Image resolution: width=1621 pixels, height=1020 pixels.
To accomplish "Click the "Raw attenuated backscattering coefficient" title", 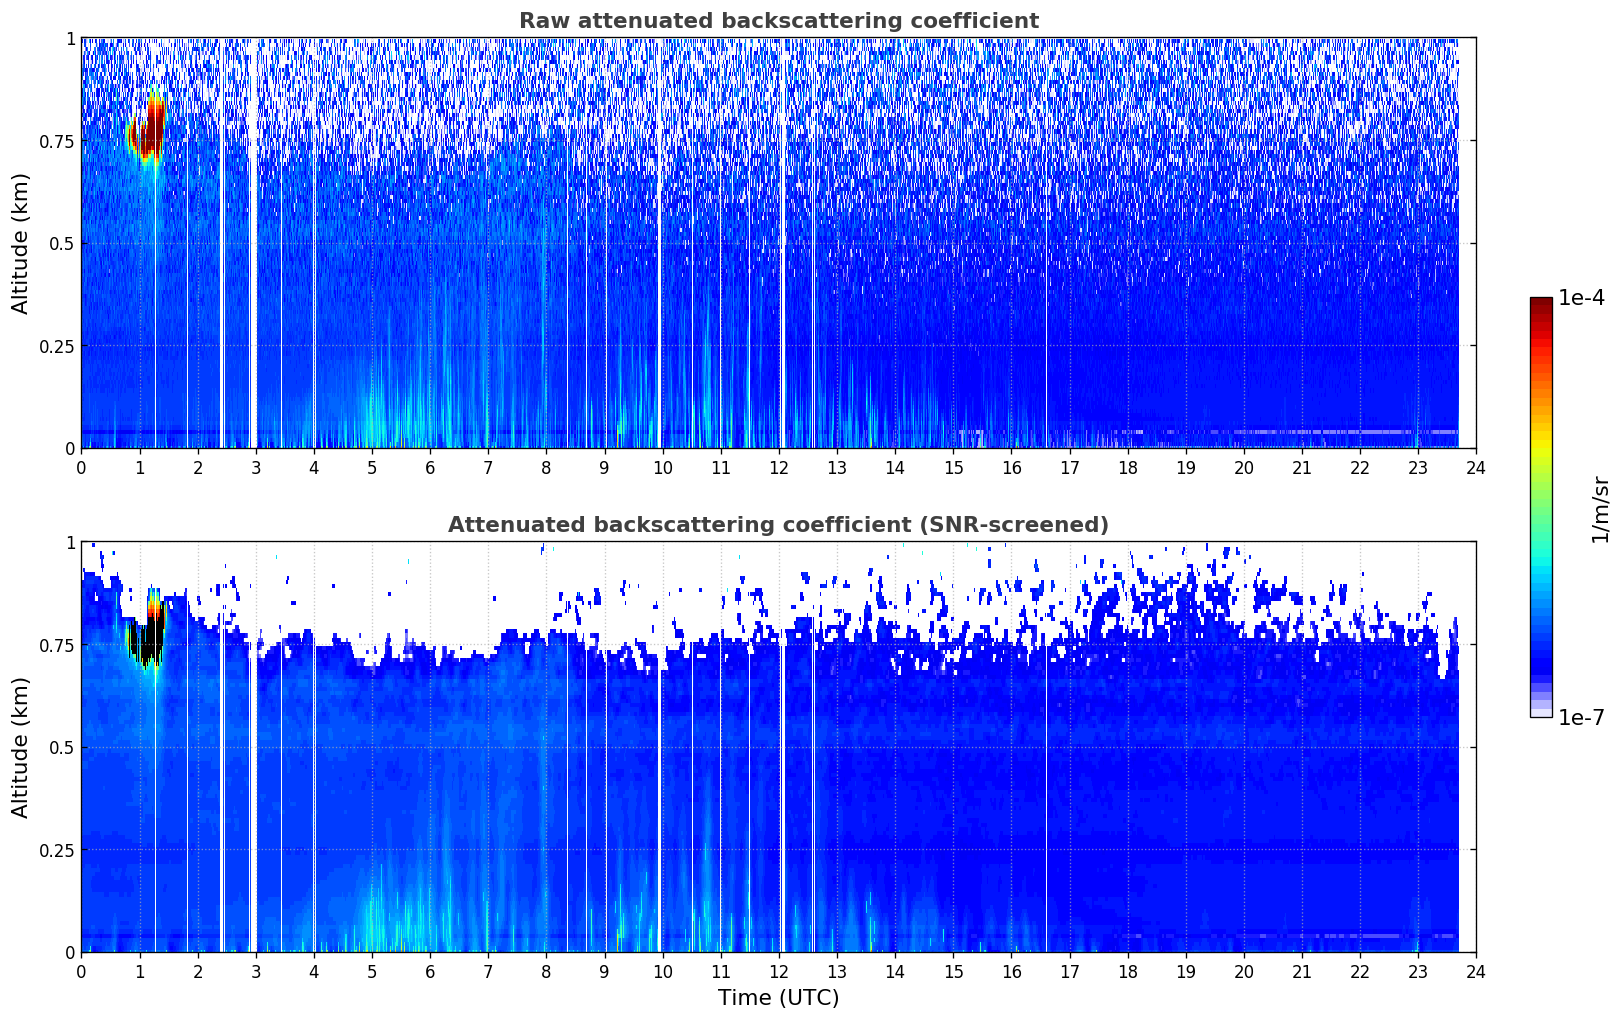I will pos(778,21).
